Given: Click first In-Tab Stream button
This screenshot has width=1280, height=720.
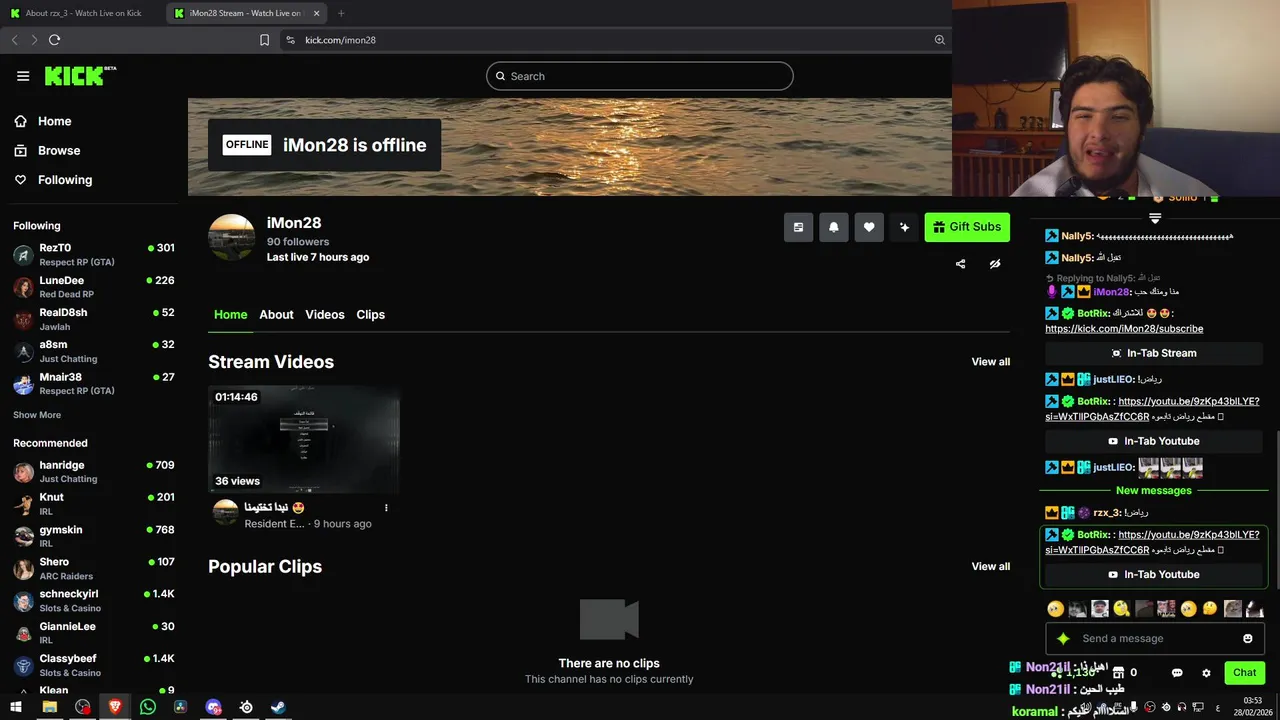Looking at the screenshot, I should pos(1154,353).
